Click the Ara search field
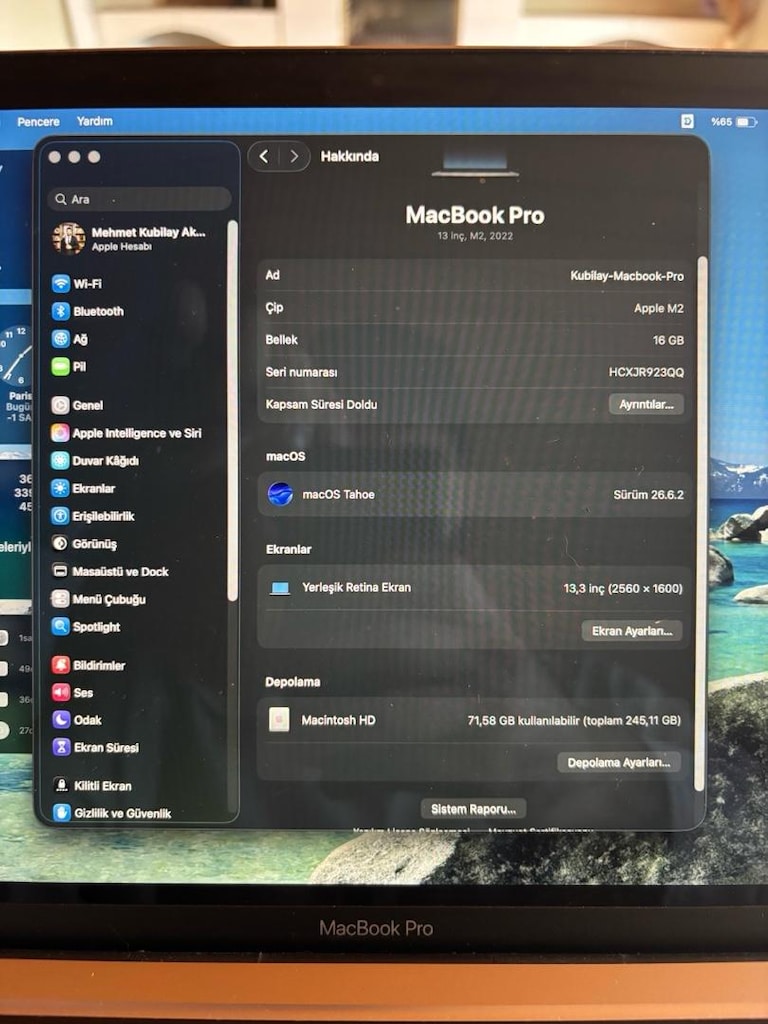This screenshot has height=1024, width=768. pos(139,199)
